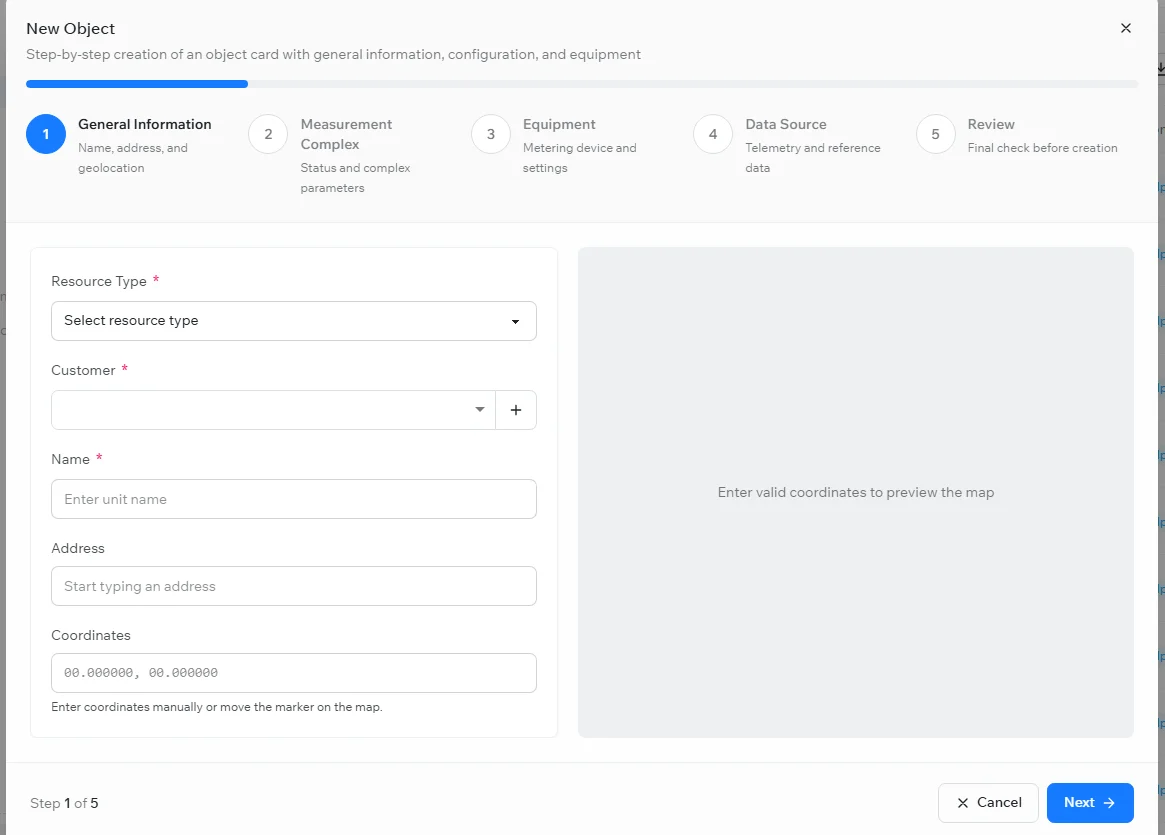
Task: Click the step 5 circle number
Action: (x=935, y=134)
